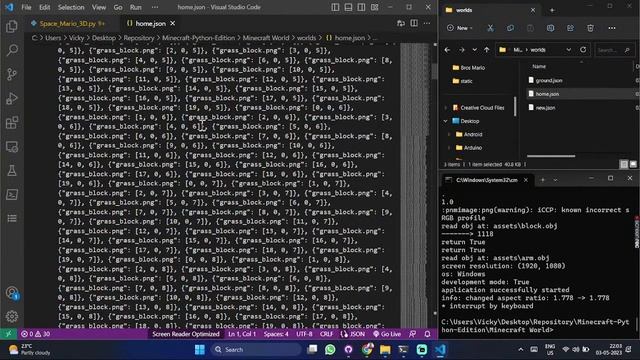Image resolution: width=640 pixels, height=360 pixels.
Task: Open Accounts icon in VS Code activity bar
Action: click(12, 293)
